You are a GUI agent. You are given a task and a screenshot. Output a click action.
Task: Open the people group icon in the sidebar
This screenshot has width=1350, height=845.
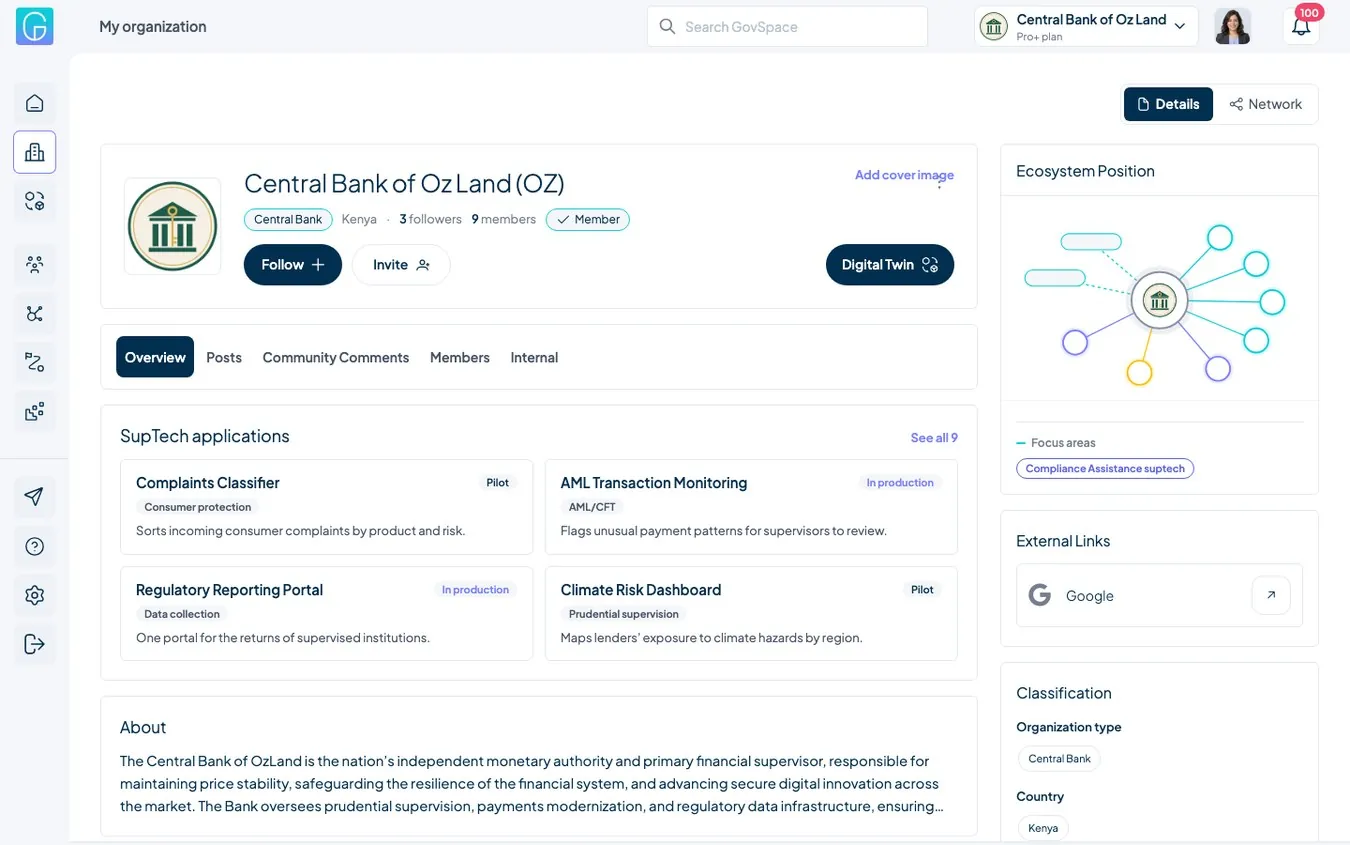(x=35, y=265)
